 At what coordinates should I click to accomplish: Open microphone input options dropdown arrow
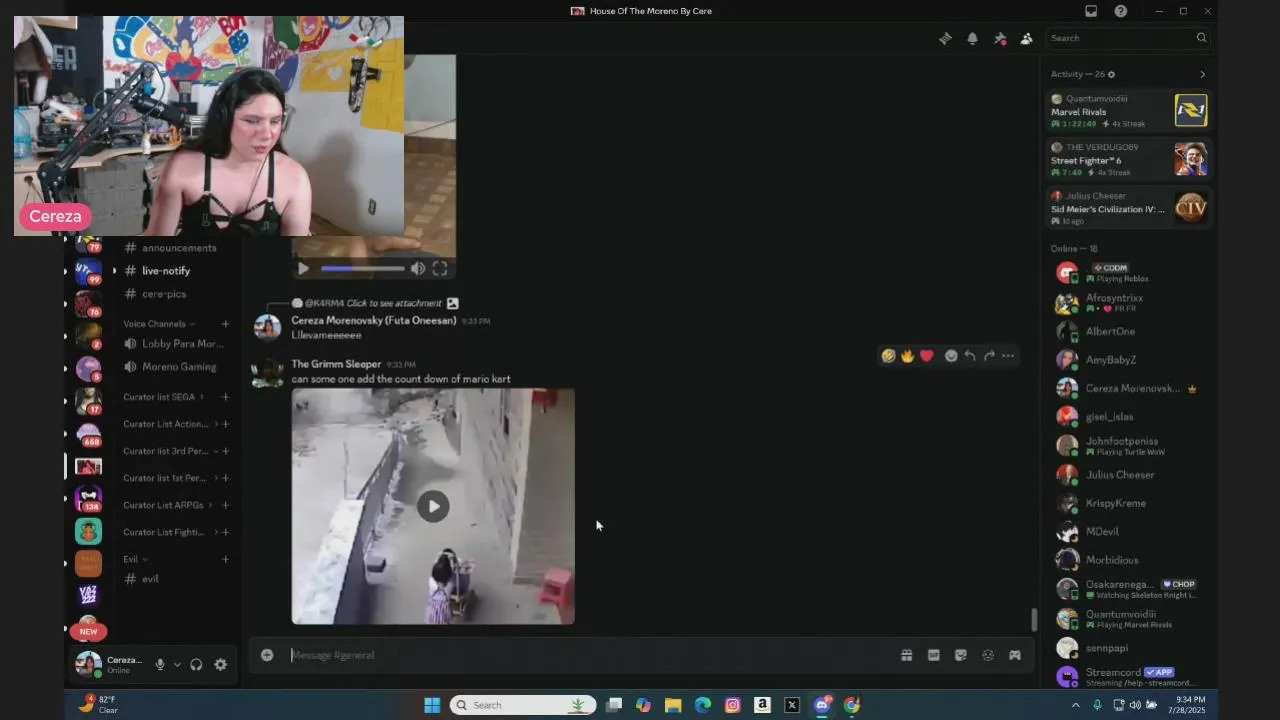click(177, 665)
